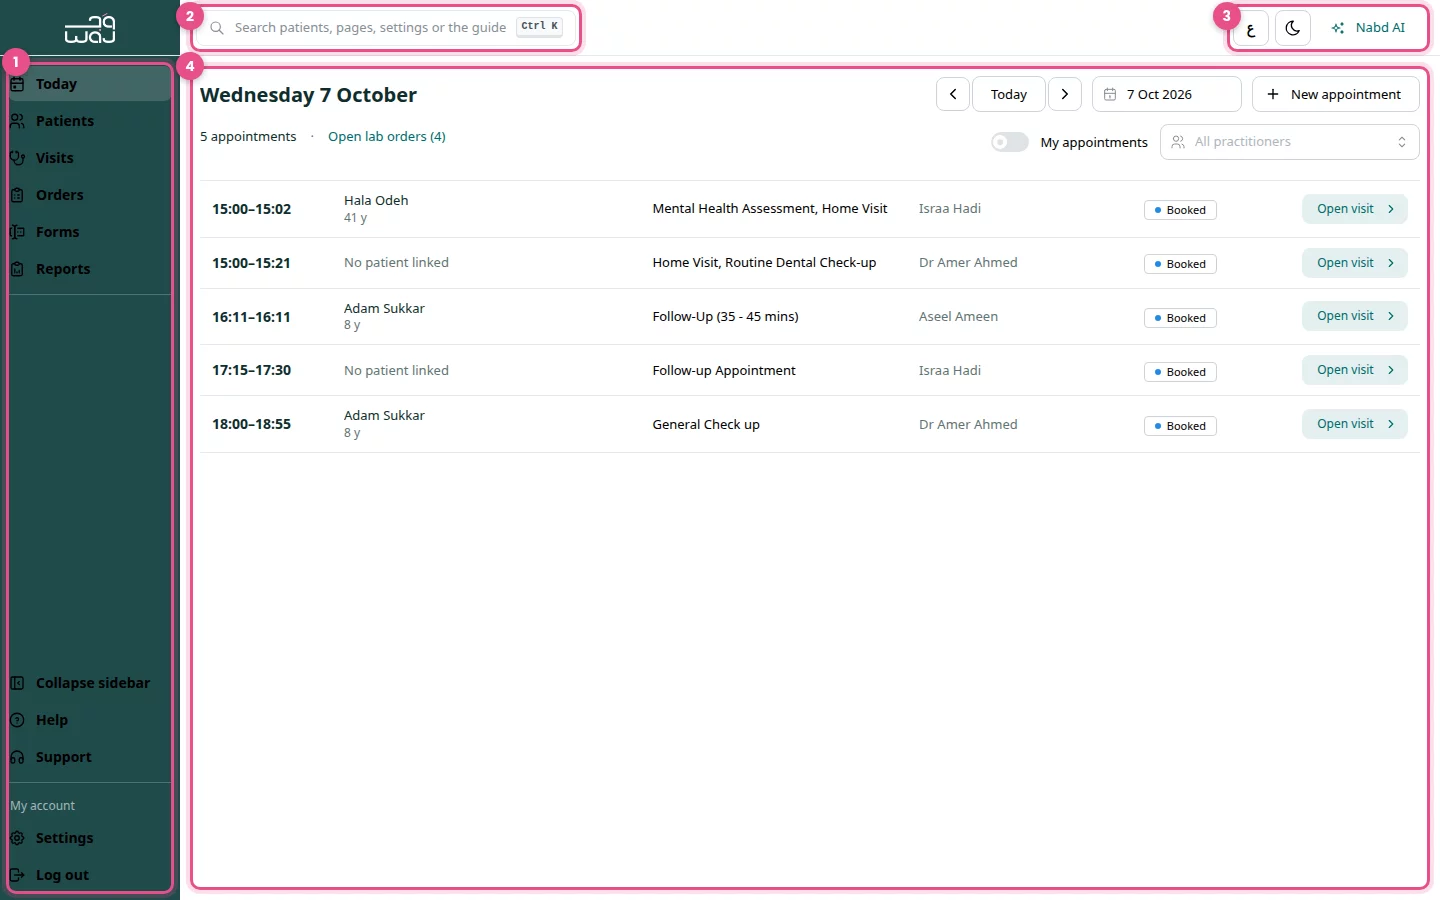Click the Booked status on 17:15–17:30 row
This screenshot has width=1440, height=900.
[x=1180, y=372]
